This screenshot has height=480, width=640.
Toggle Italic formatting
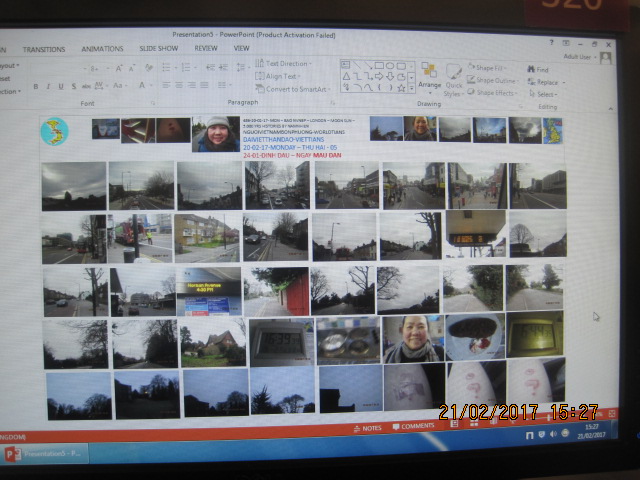[48, 87]
